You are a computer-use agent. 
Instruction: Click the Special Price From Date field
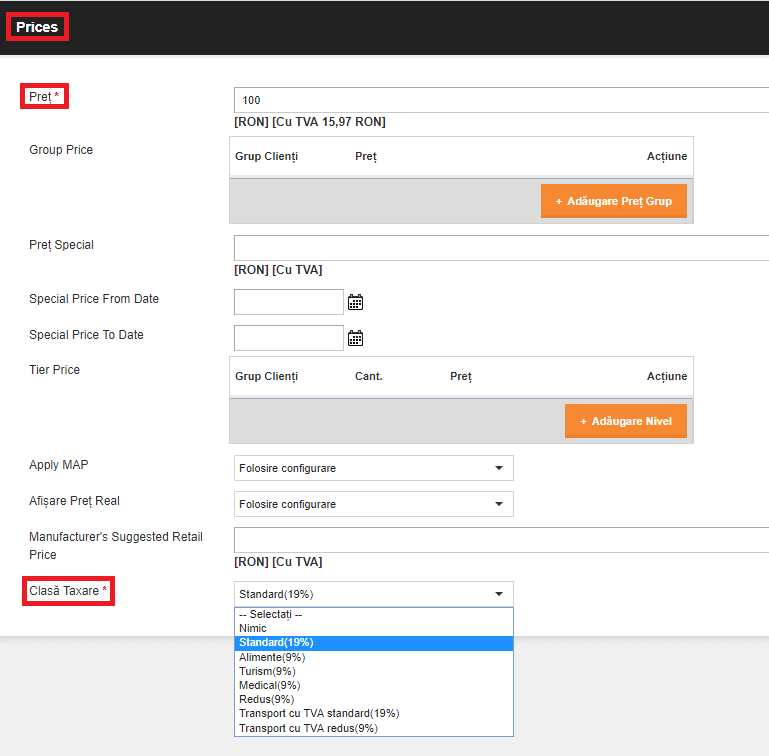pos(289,302)
